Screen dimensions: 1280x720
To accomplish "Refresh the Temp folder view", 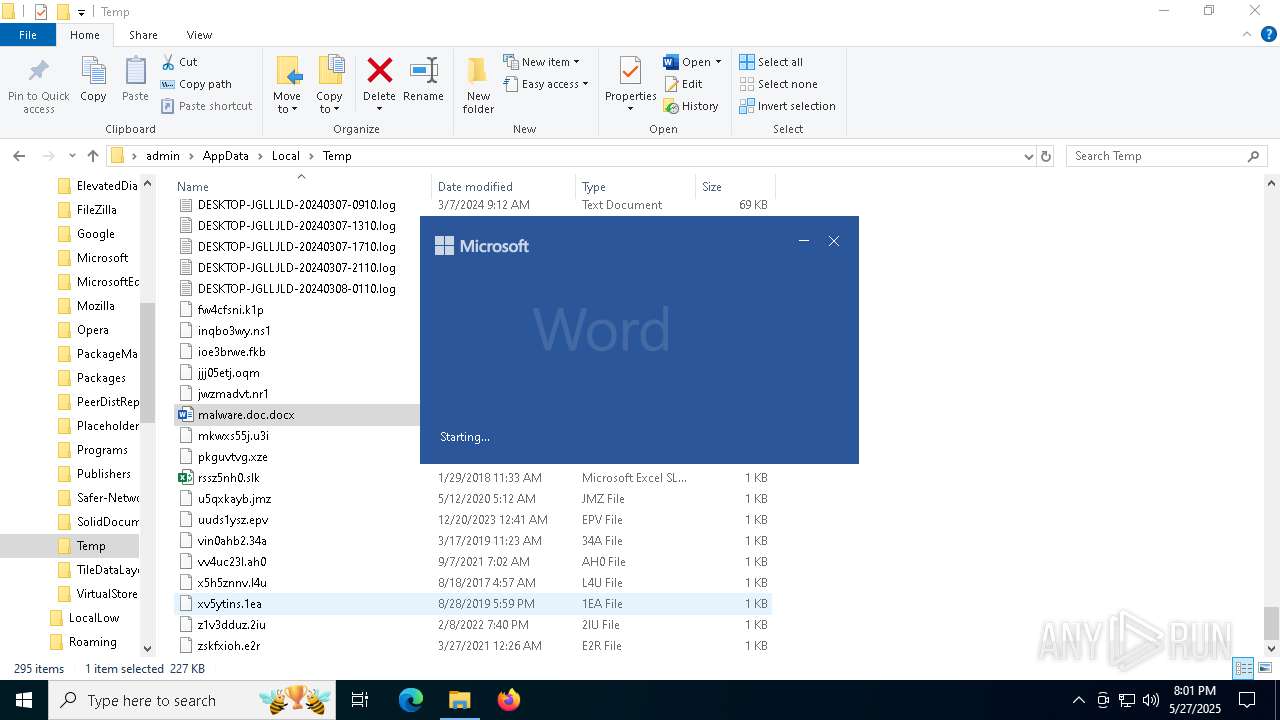I will click(1046, 156).
